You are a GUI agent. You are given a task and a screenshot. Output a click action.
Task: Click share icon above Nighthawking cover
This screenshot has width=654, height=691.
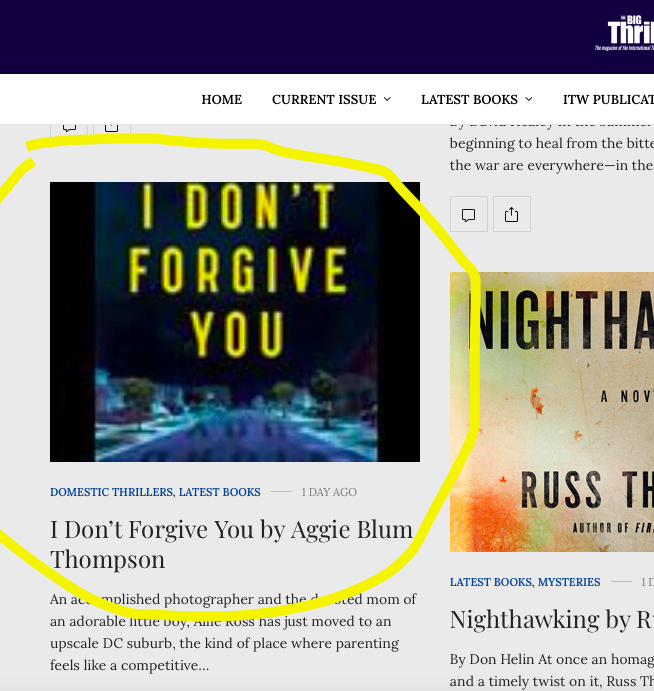click(512, 214)
